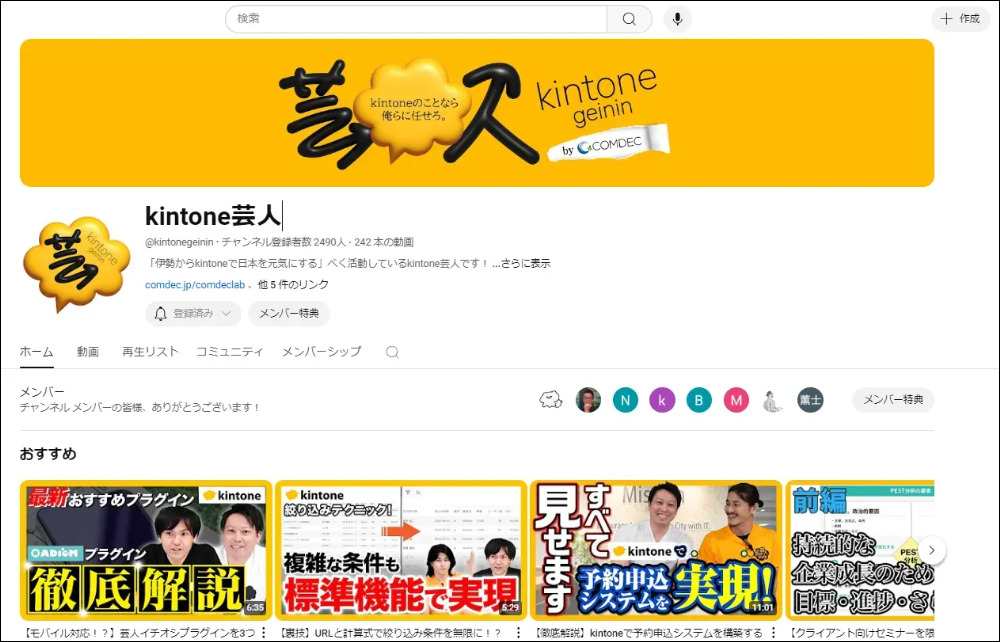Click the おすすめ section heading
The width and height of the screenshot is (1000, 642).
48,454
